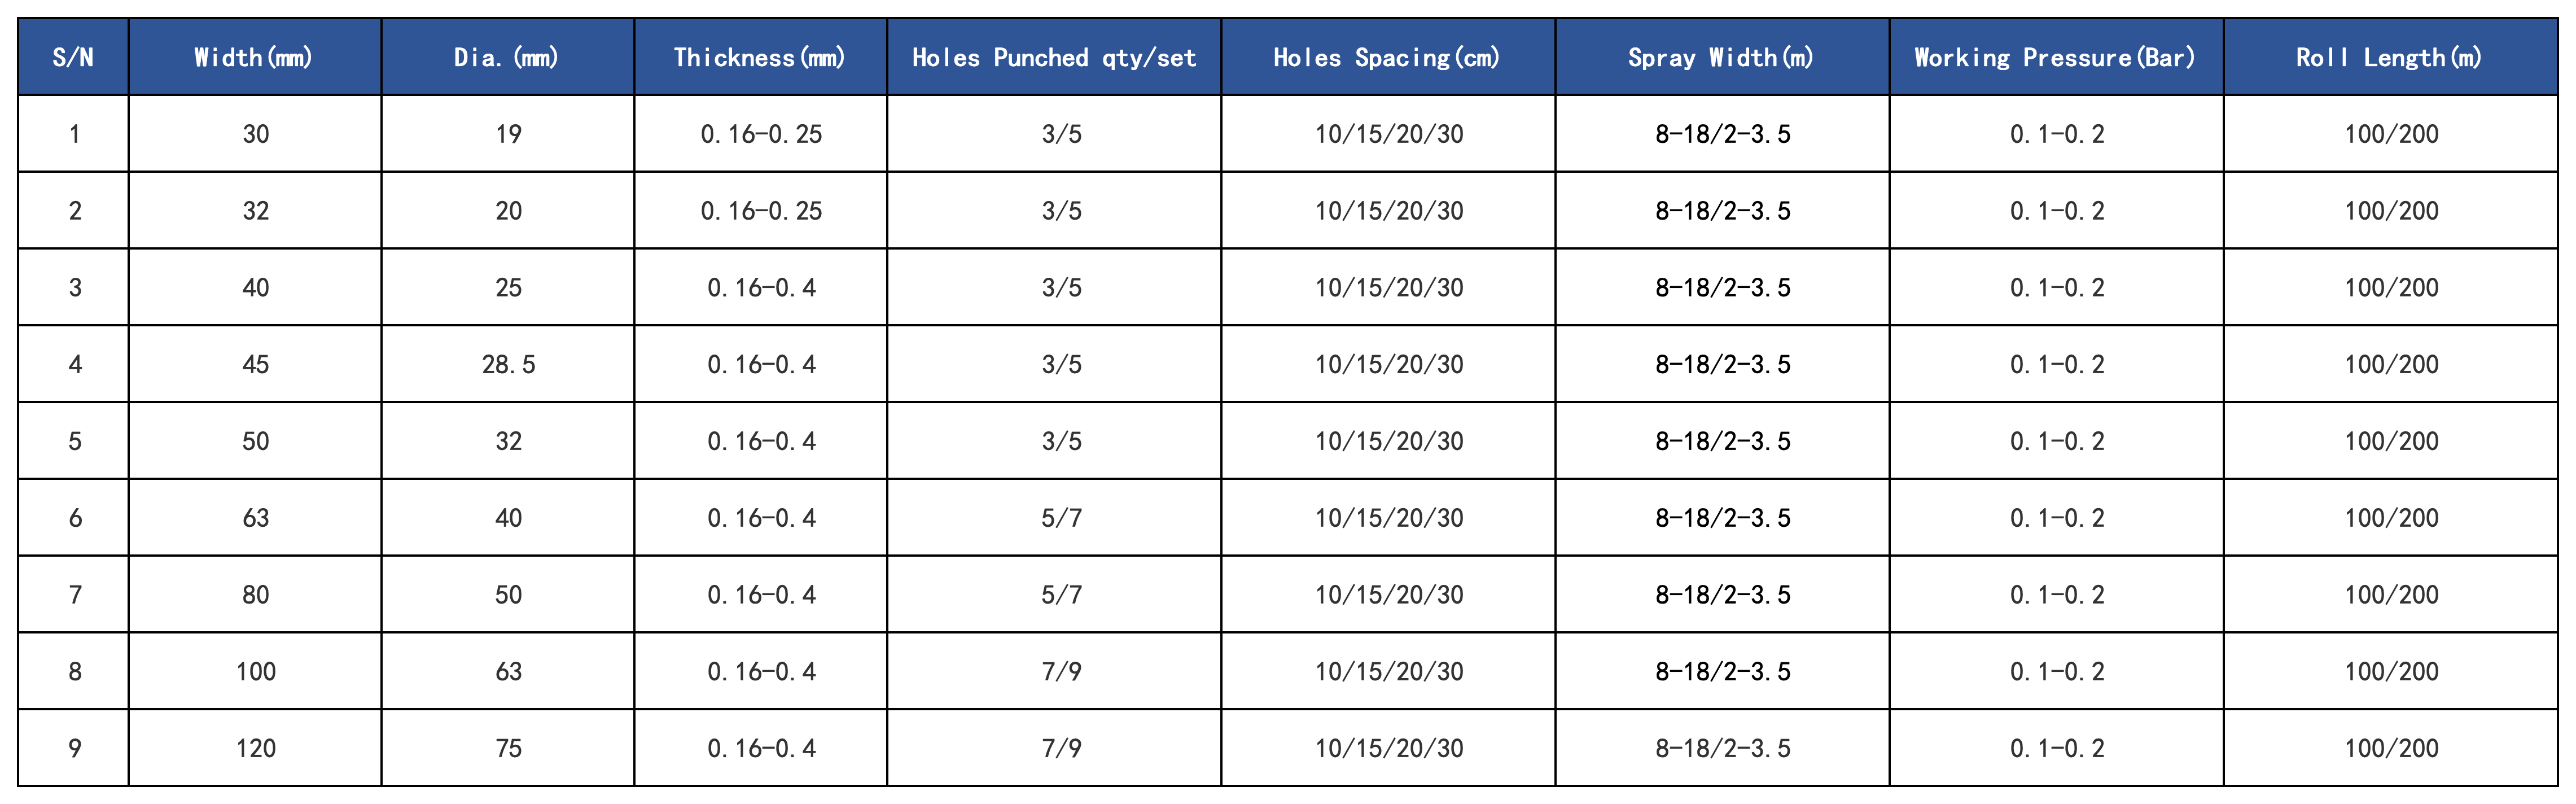This screenshot has height=804, width=2576.
Task: Click the Roll Length(m) header
Action: [x=2391, y=57]
